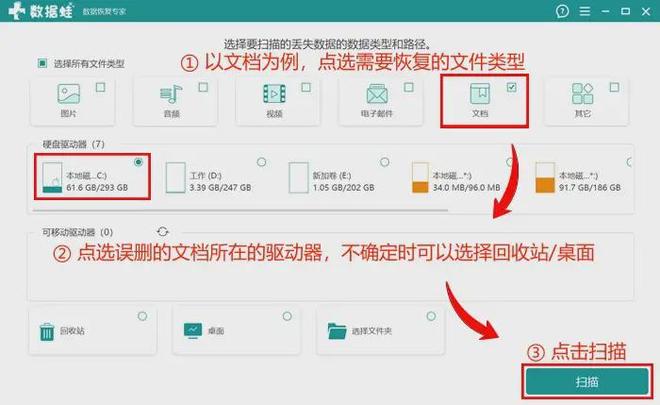Click the 34.0 MB/96.0 MB drive icon
The height and width of the screenshot is (405, 660).
(x=420, y=178)
